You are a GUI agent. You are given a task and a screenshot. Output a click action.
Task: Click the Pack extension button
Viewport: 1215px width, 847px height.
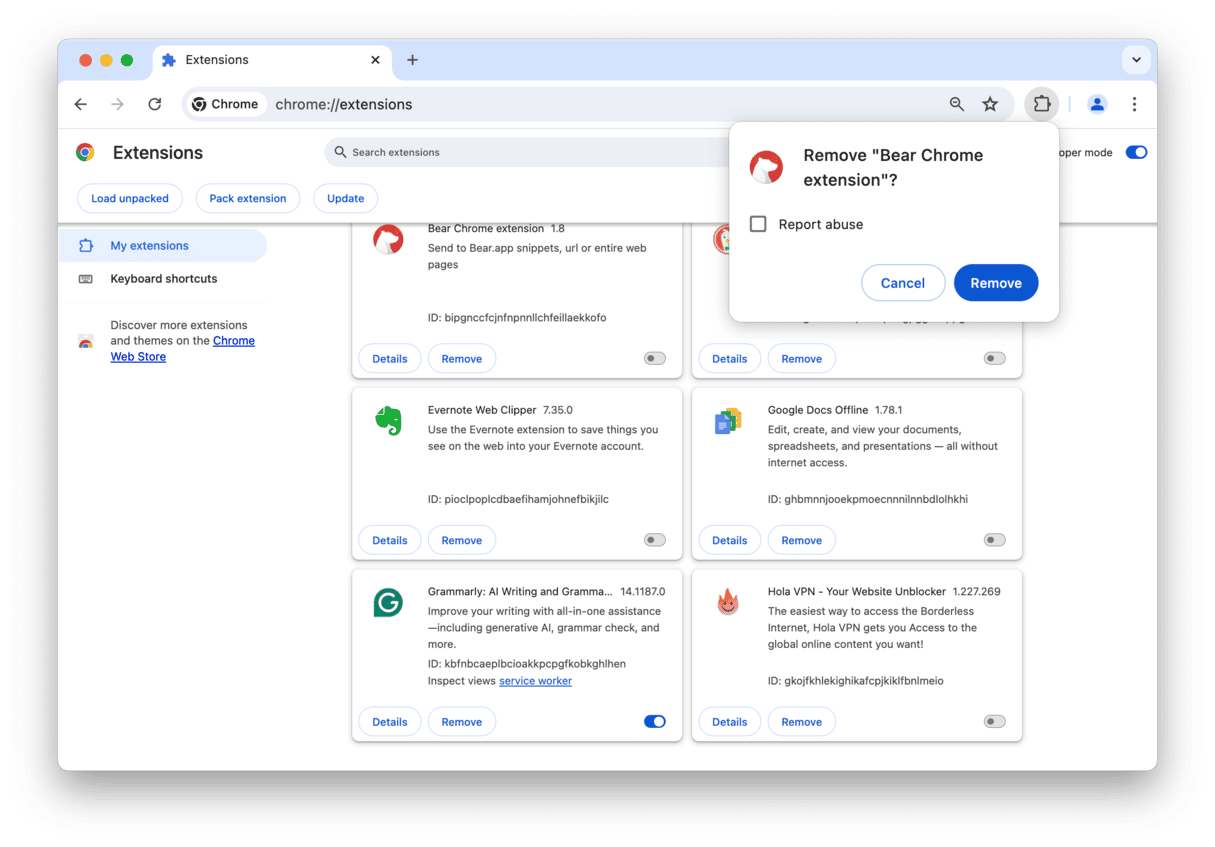click(x=248, y=198)
